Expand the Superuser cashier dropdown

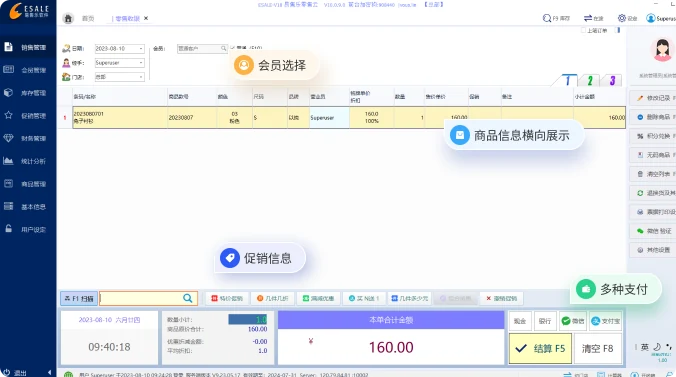pyautogui.click(x=141, y=63)
